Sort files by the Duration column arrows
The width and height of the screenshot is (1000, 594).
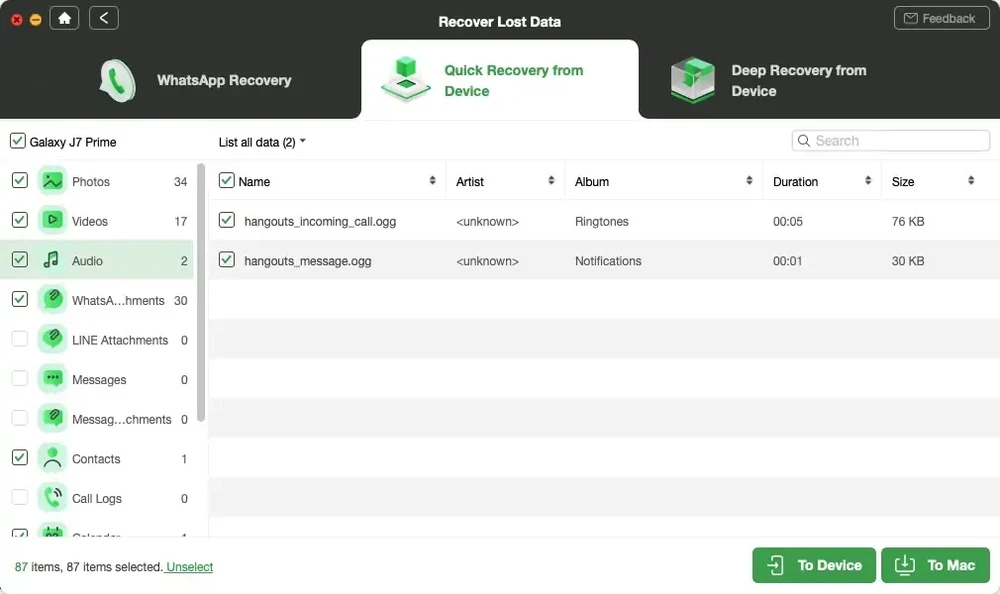(x=867, y=181)
